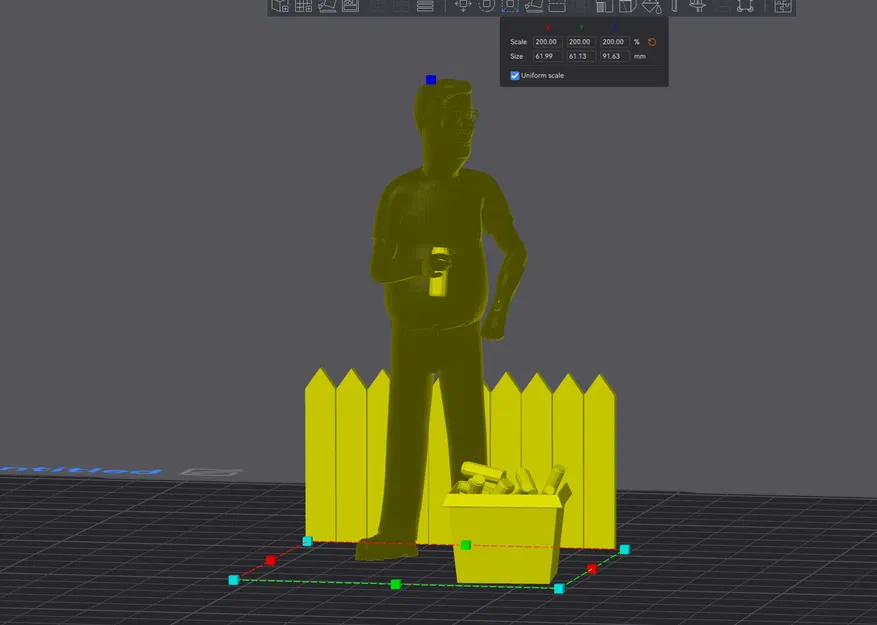Viewport: 877px width, 625px height.
Task: Click the Scale Y input field
Action: (581, 42)
